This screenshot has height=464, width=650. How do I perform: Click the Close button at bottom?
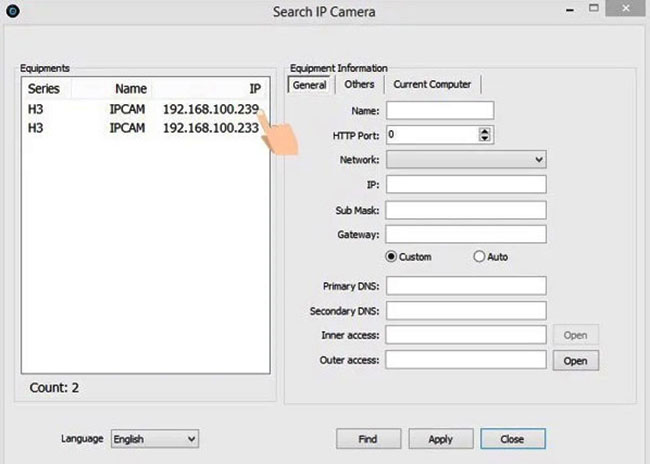[513, 439]
